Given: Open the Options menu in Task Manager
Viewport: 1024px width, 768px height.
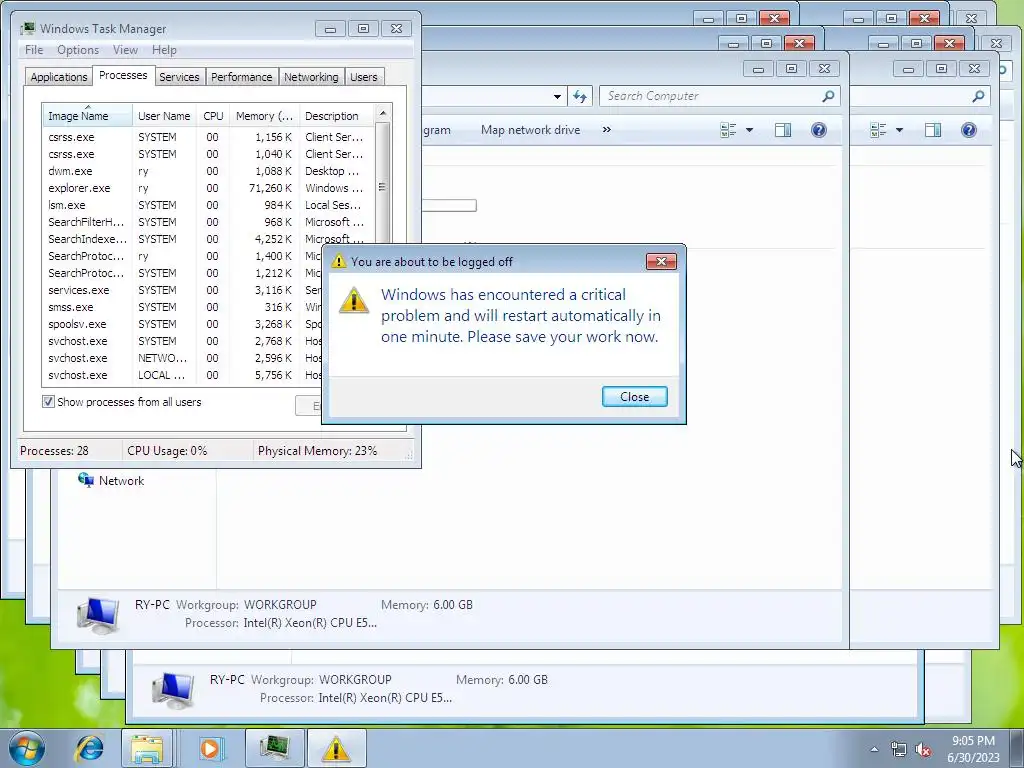Looking at the screenshot, I should pyautogui.click(x=78, y=50).
